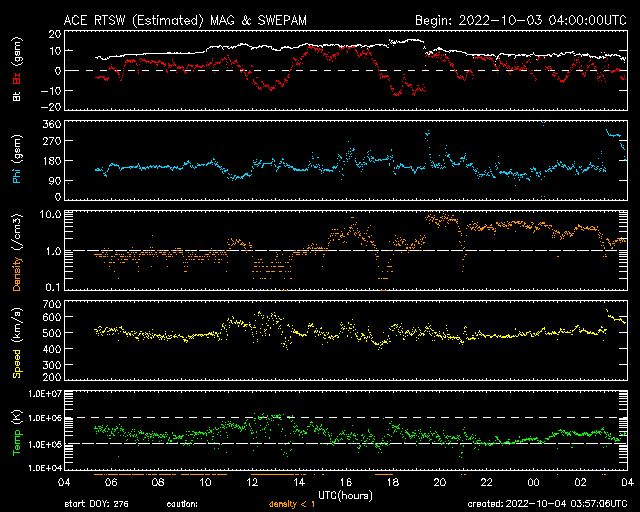Click the 02 hour label on the time axis
This screenshot has width=640, height=512.
pos(580,482)
